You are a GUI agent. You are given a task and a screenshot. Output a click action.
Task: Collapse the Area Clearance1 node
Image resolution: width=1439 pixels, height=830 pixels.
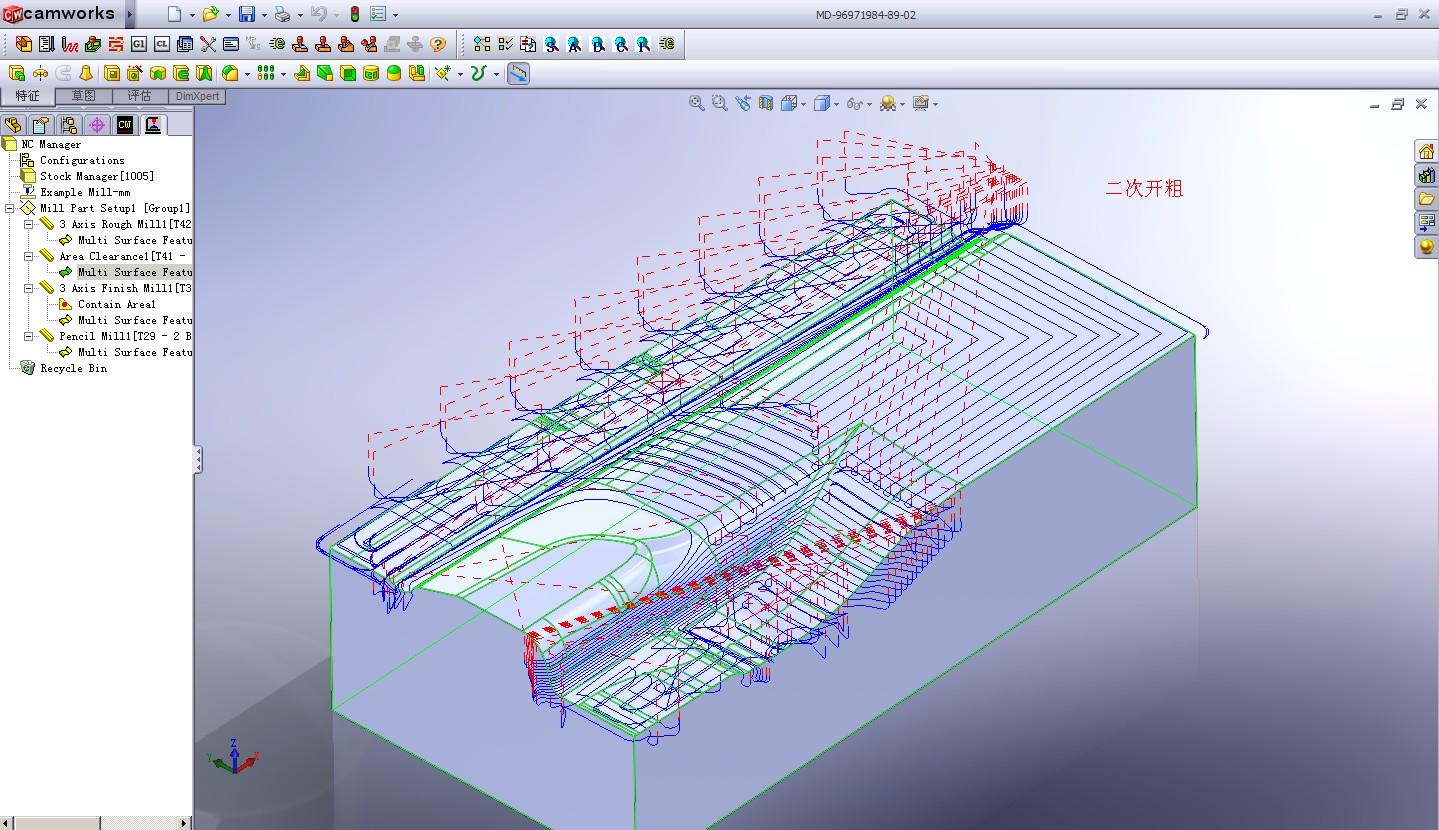(x=28, y=256)
